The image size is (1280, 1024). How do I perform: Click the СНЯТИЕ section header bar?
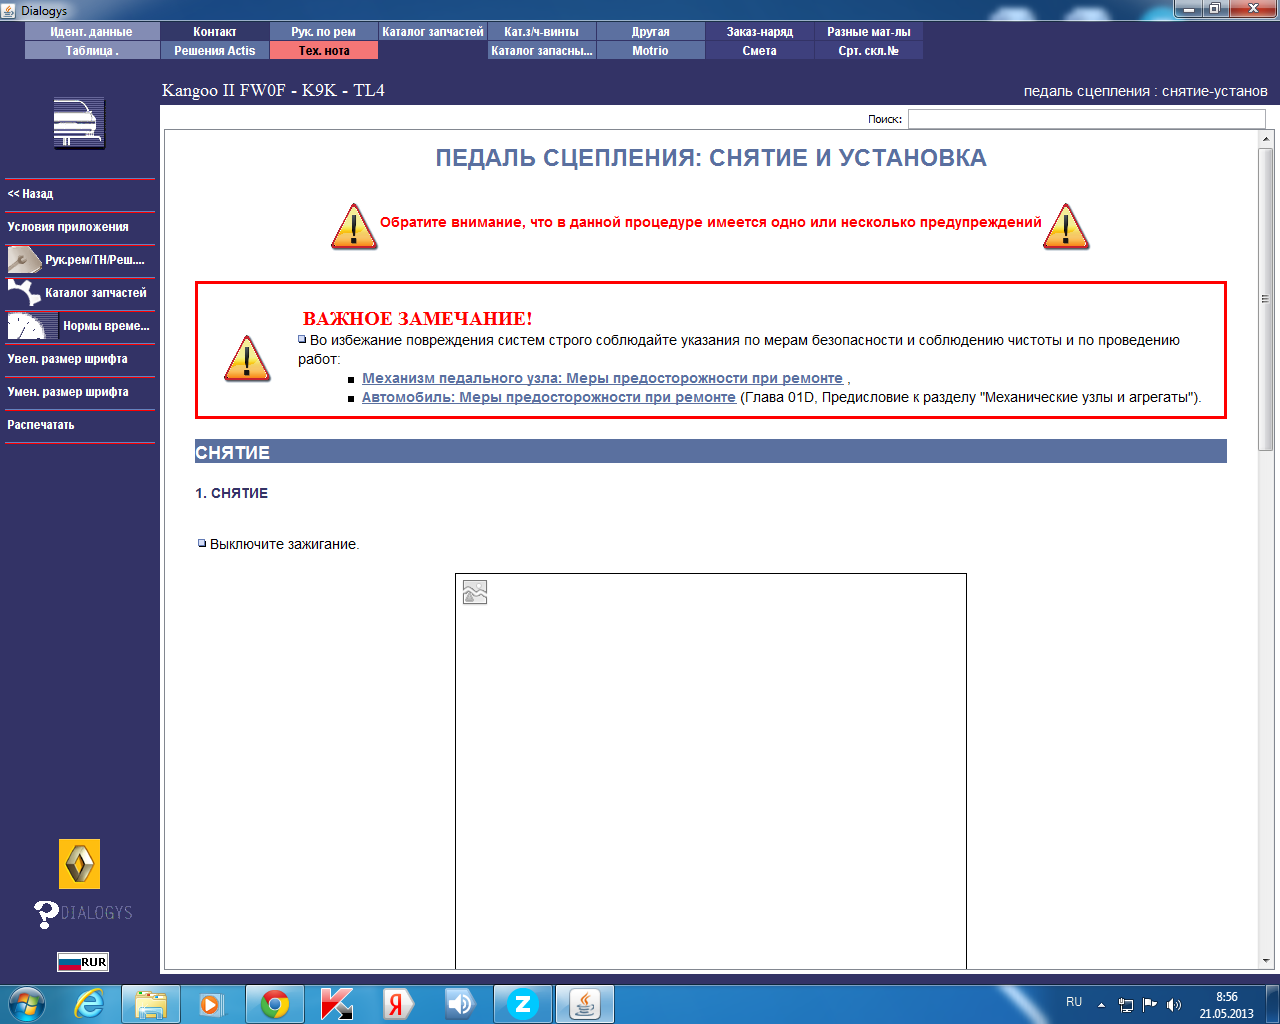click(x=711, y=452)
